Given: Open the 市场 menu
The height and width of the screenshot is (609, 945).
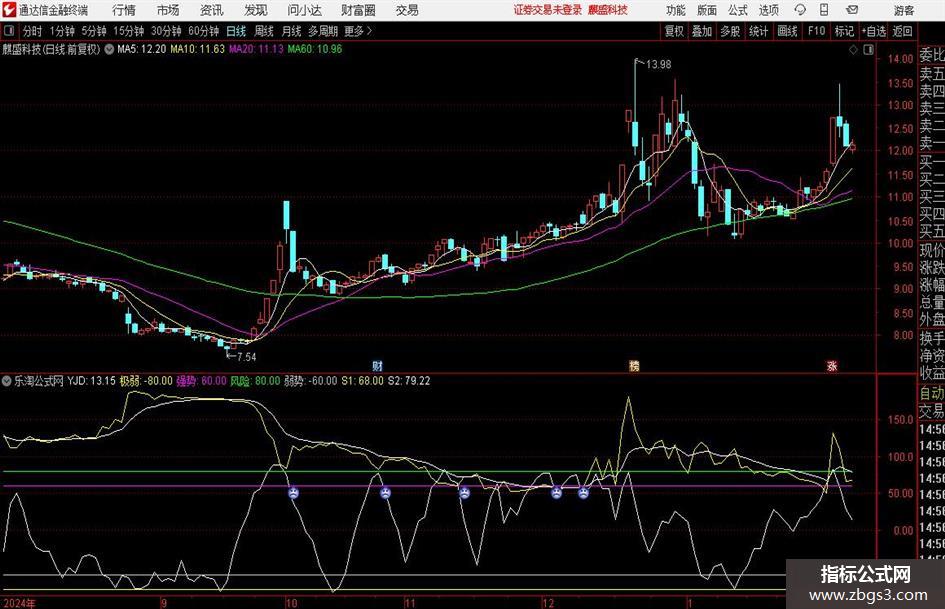Looking at the screenshot, I should tap(168, 10).
